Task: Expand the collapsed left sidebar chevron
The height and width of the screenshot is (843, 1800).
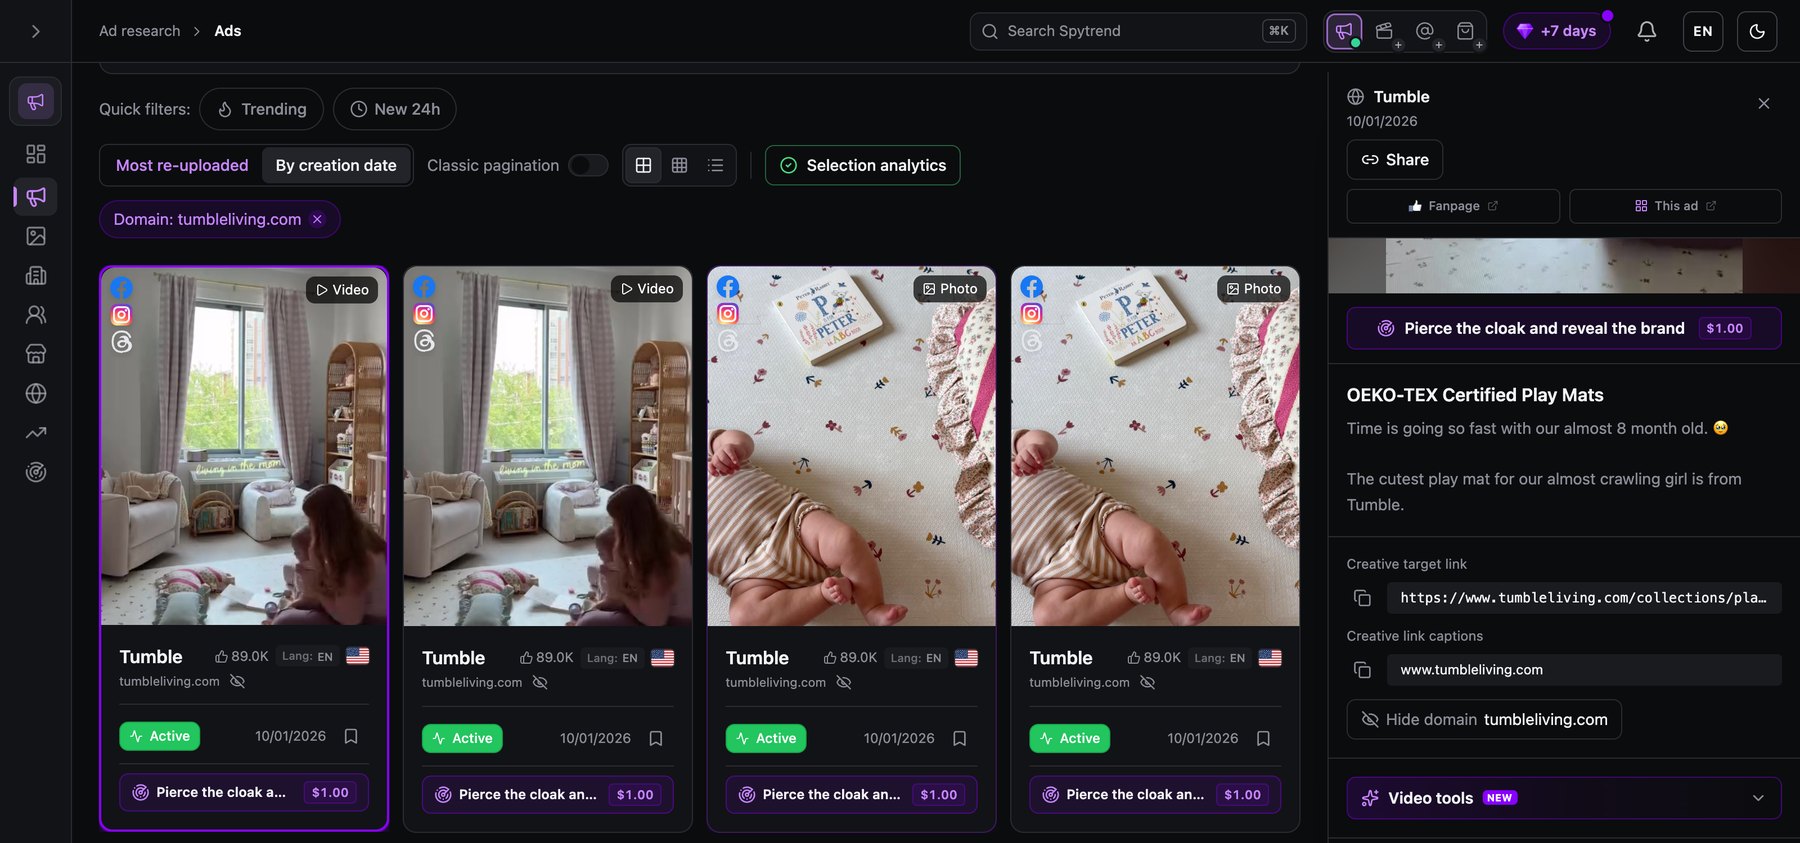Action: (x=35, y=31)
